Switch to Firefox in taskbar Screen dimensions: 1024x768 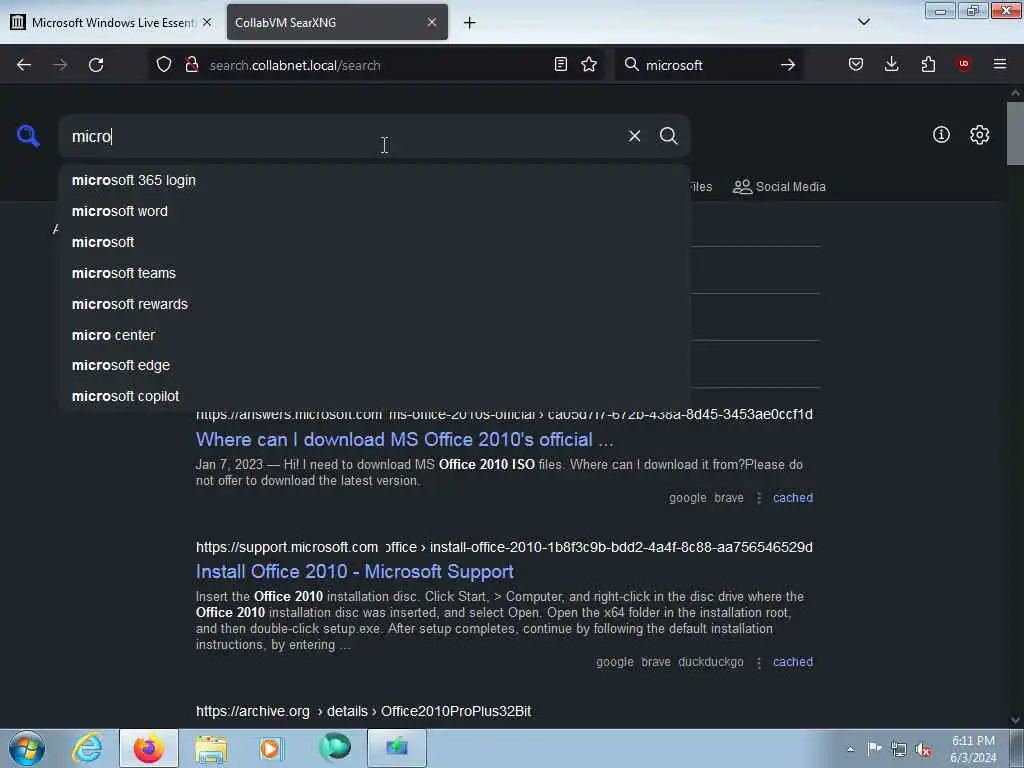149,748
